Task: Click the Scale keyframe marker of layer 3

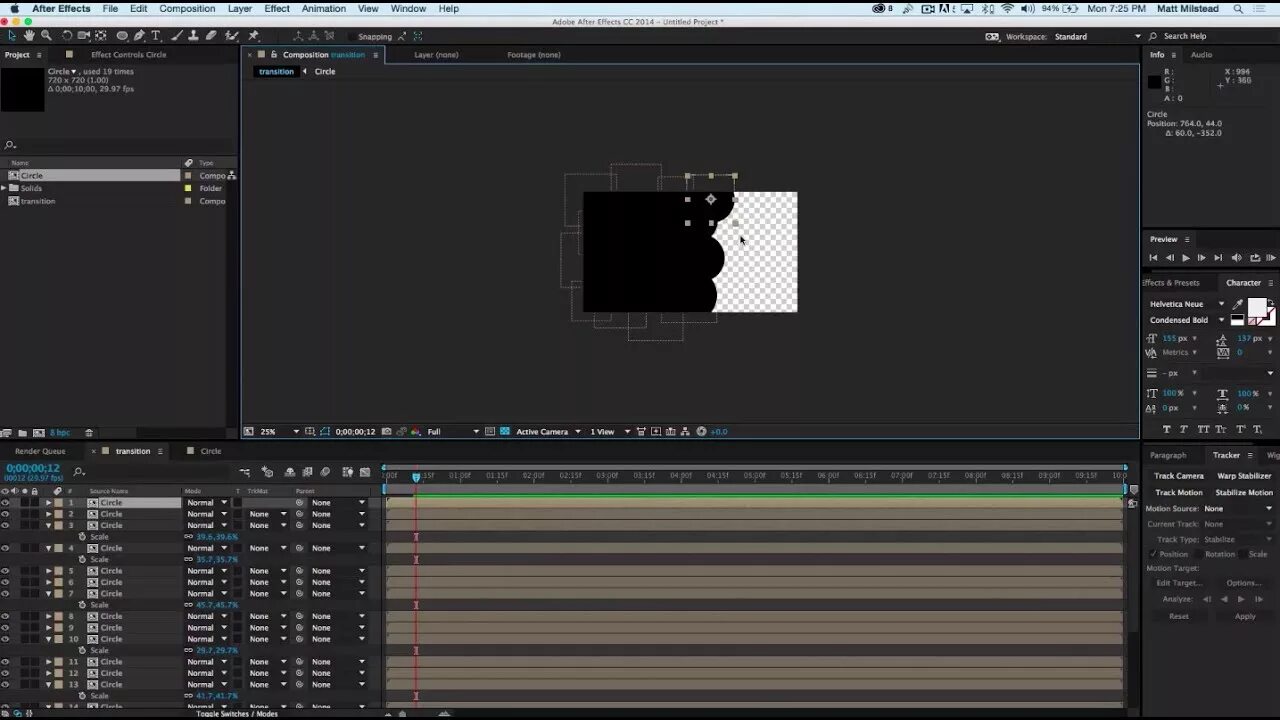Action: (416, 537)
